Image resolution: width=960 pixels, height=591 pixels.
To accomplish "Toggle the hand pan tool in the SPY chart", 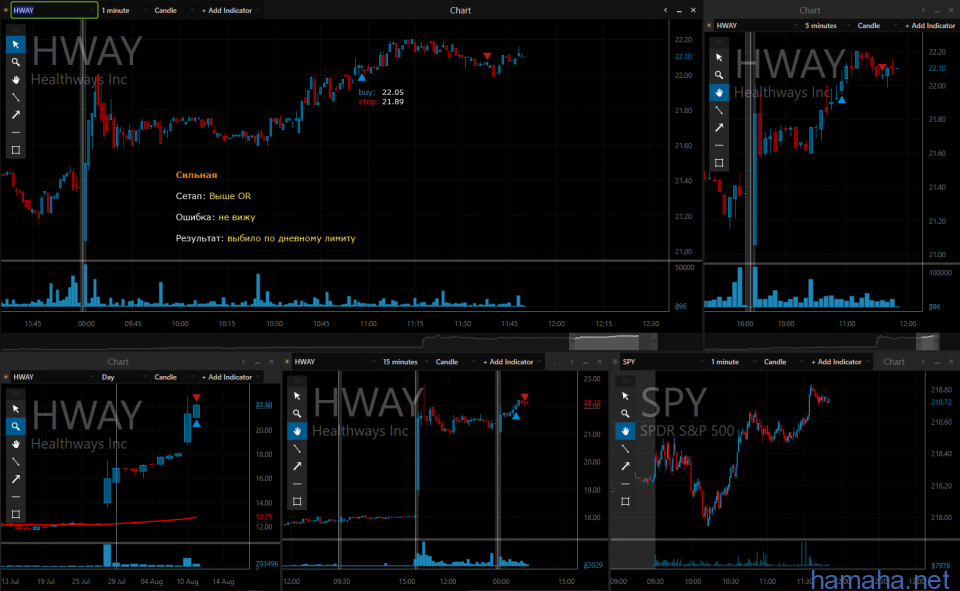I will point(625,431).
